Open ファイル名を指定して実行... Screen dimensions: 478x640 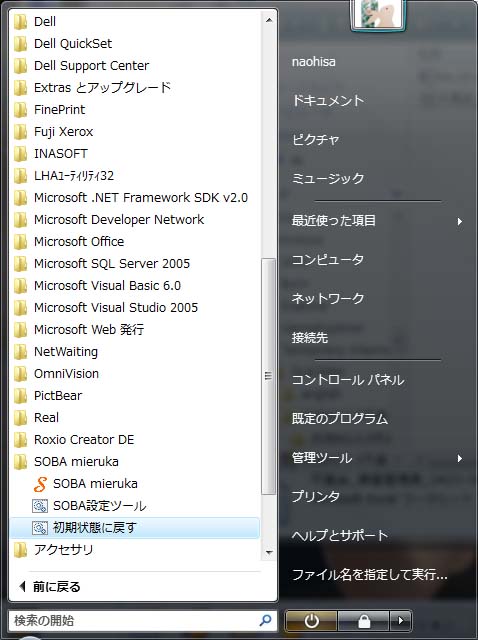click(370, 575)
